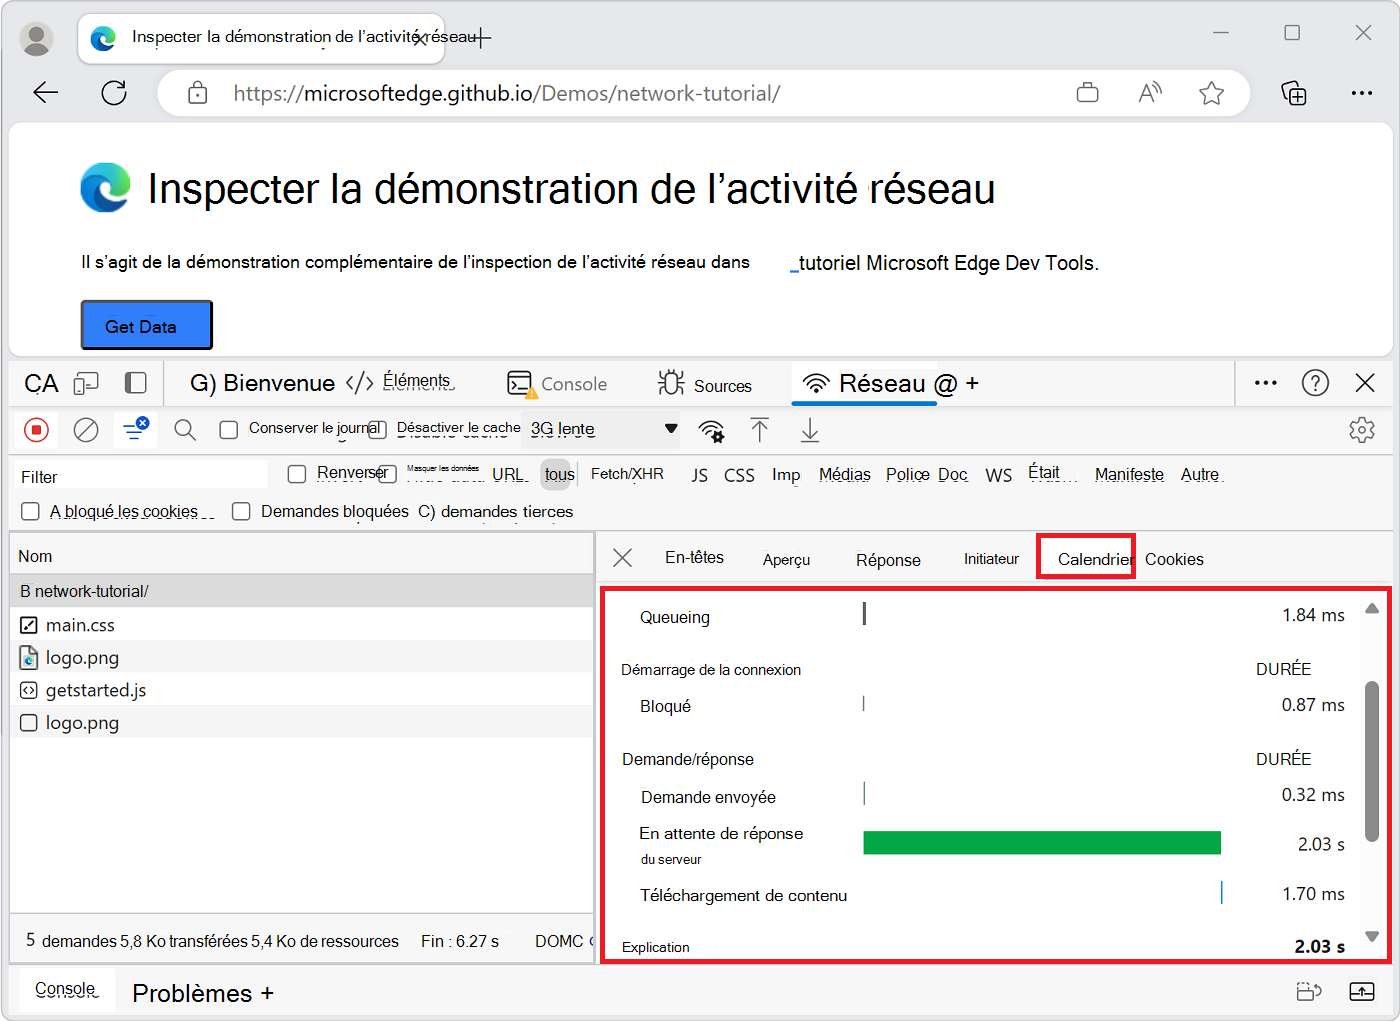
Task: Open network conditions wifi icon
Action: tap(712, 431)
